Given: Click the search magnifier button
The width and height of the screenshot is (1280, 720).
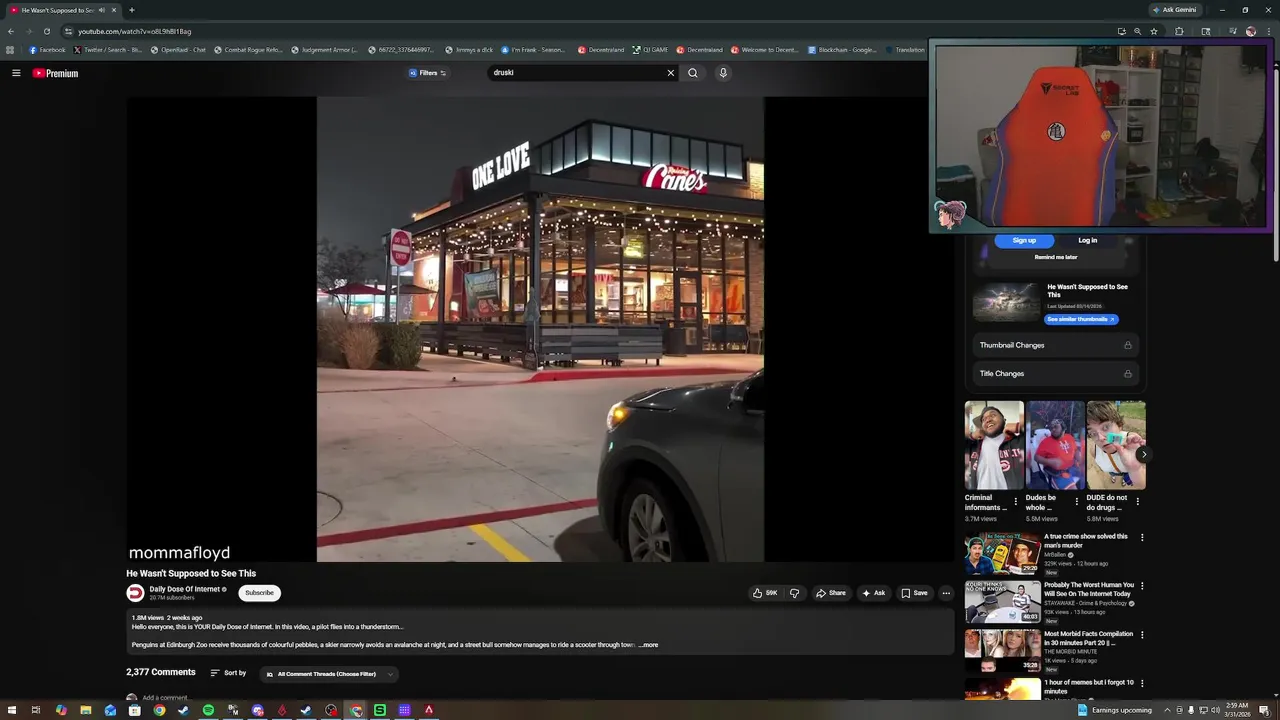Looking at the screenshot, I should click(692, 73).
